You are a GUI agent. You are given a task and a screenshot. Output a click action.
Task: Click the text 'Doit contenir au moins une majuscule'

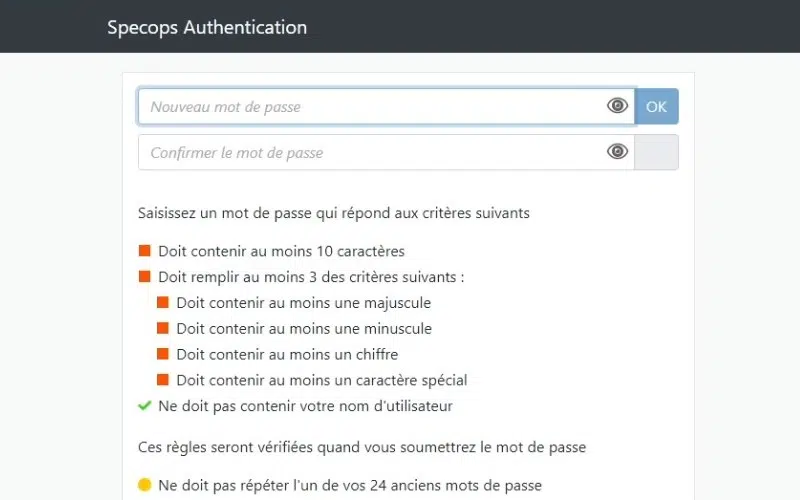point(303,302)
